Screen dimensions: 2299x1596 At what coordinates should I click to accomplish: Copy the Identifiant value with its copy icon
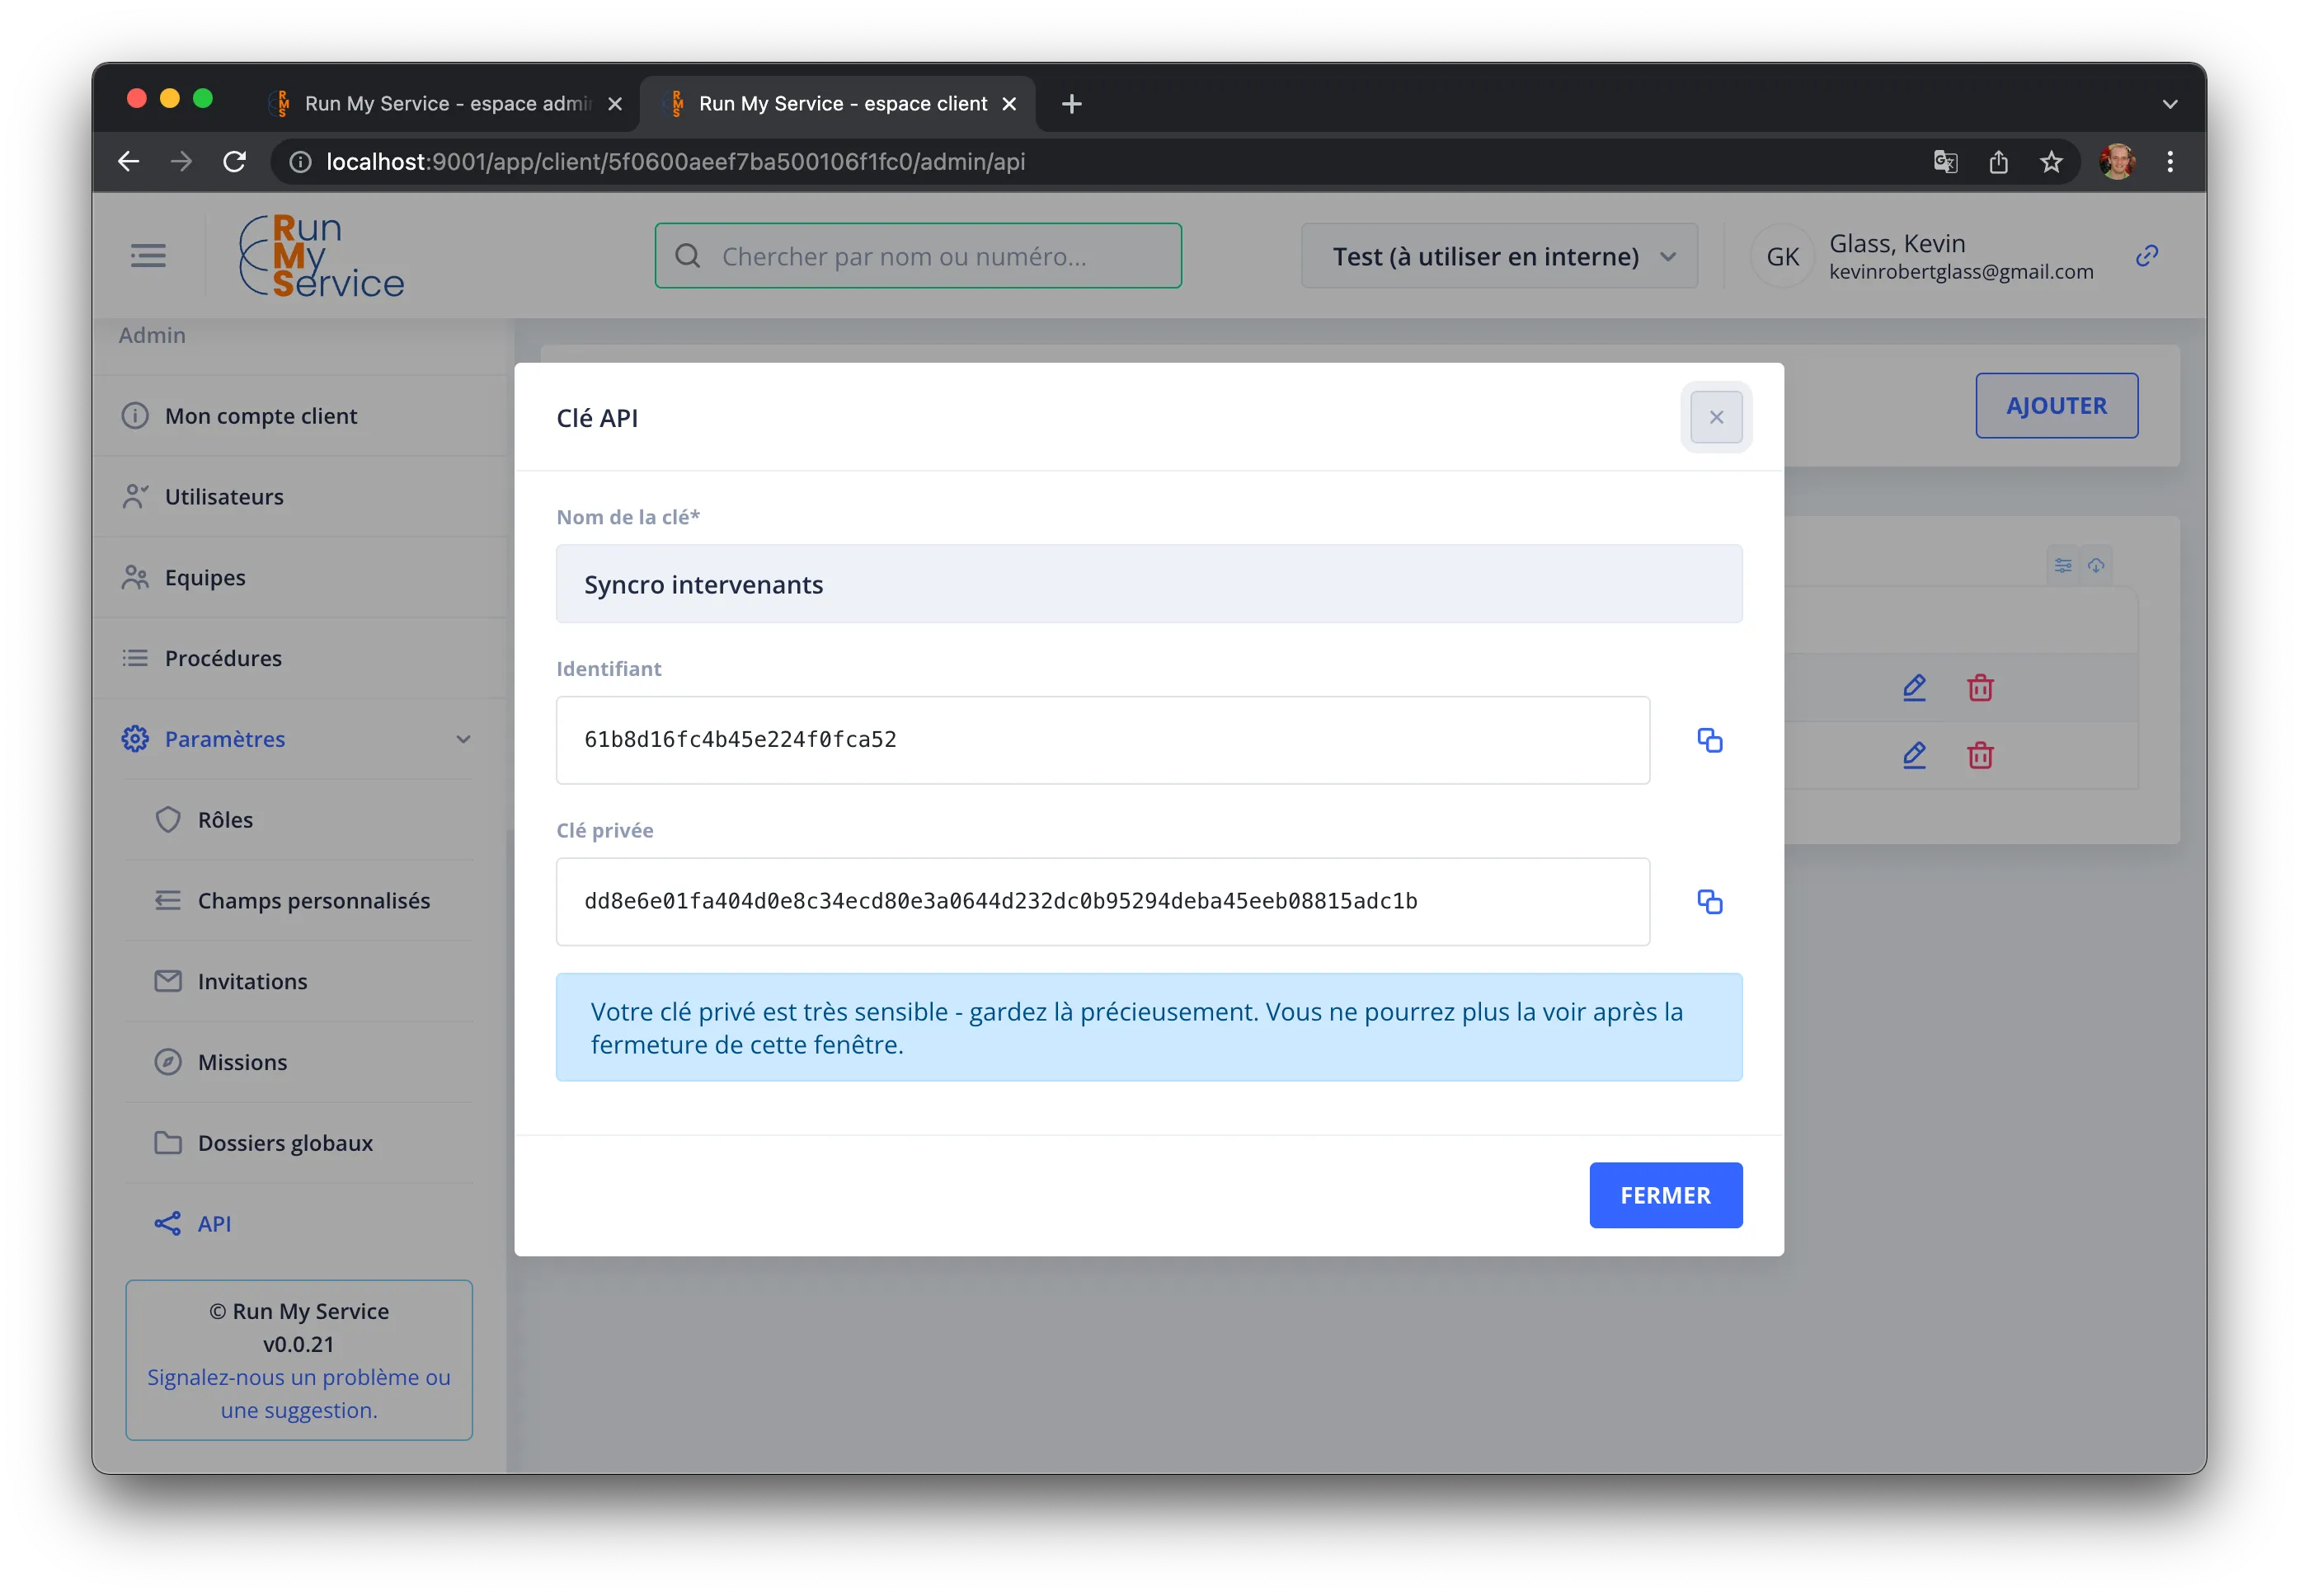pyautogui.click(x=1709, y=740)
